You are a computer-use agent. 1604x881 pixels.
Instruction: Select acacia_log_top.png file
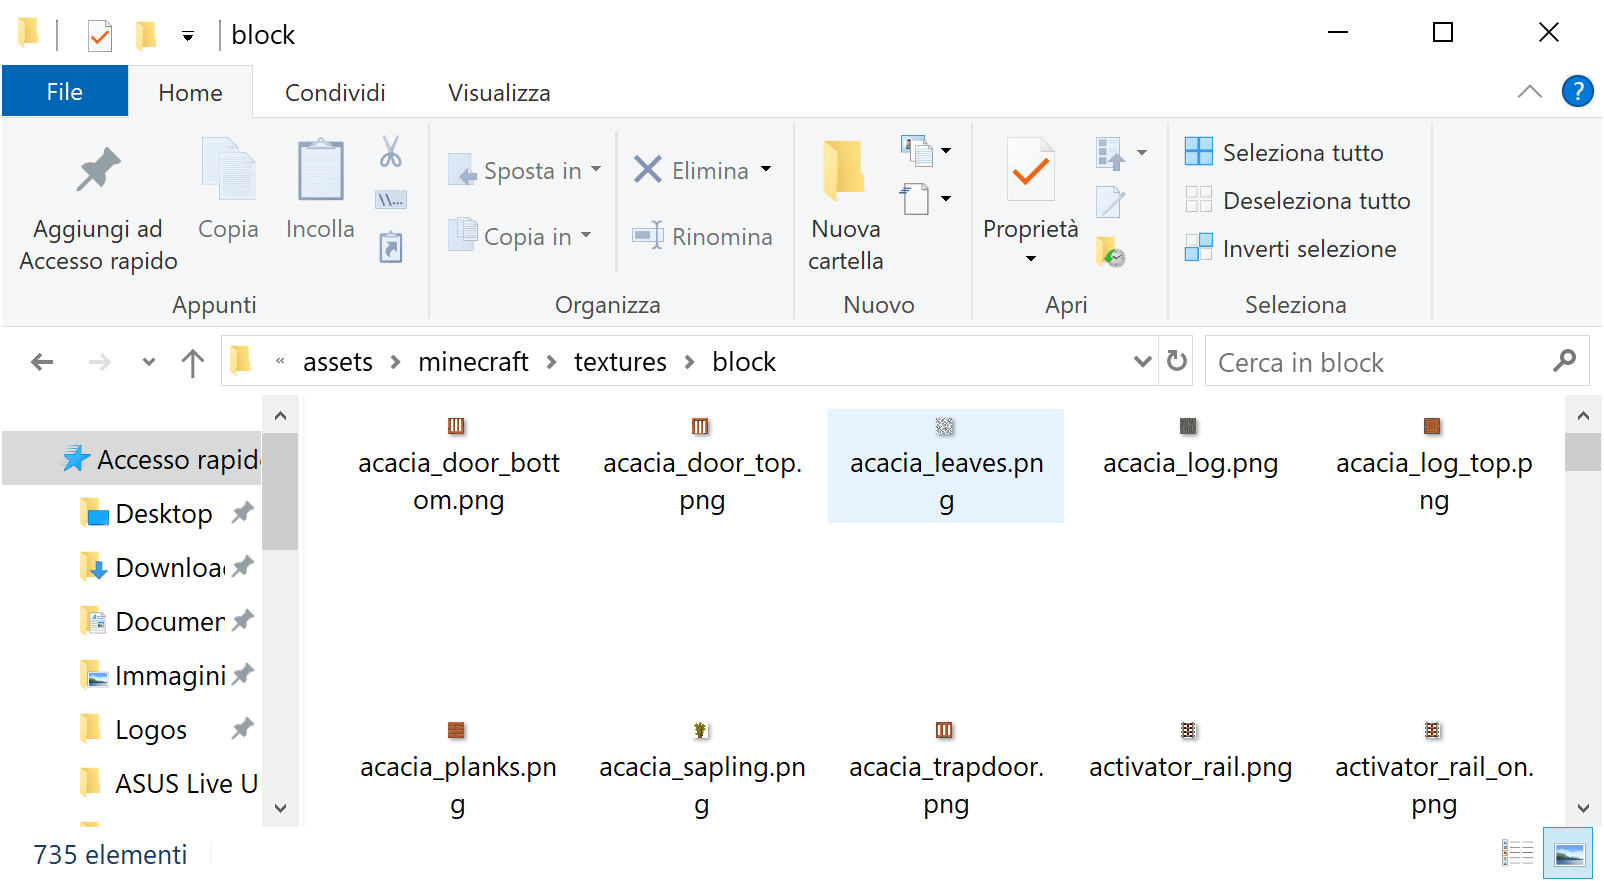tap(1434, 466)
